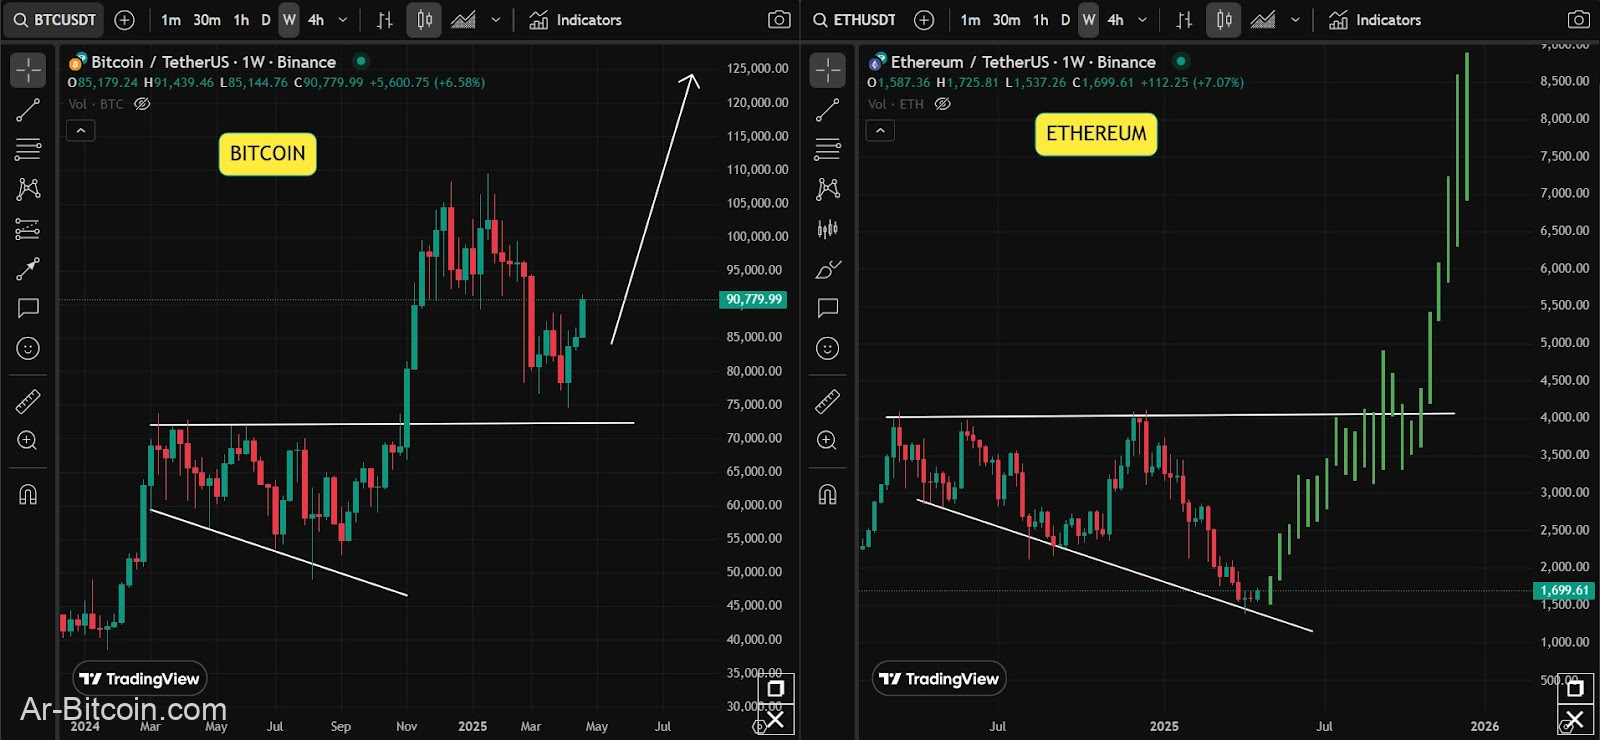The image size is (1600, 740).
Task: Expand chart style dropdown on Ethereum chart
Action: coord(1295,20)
